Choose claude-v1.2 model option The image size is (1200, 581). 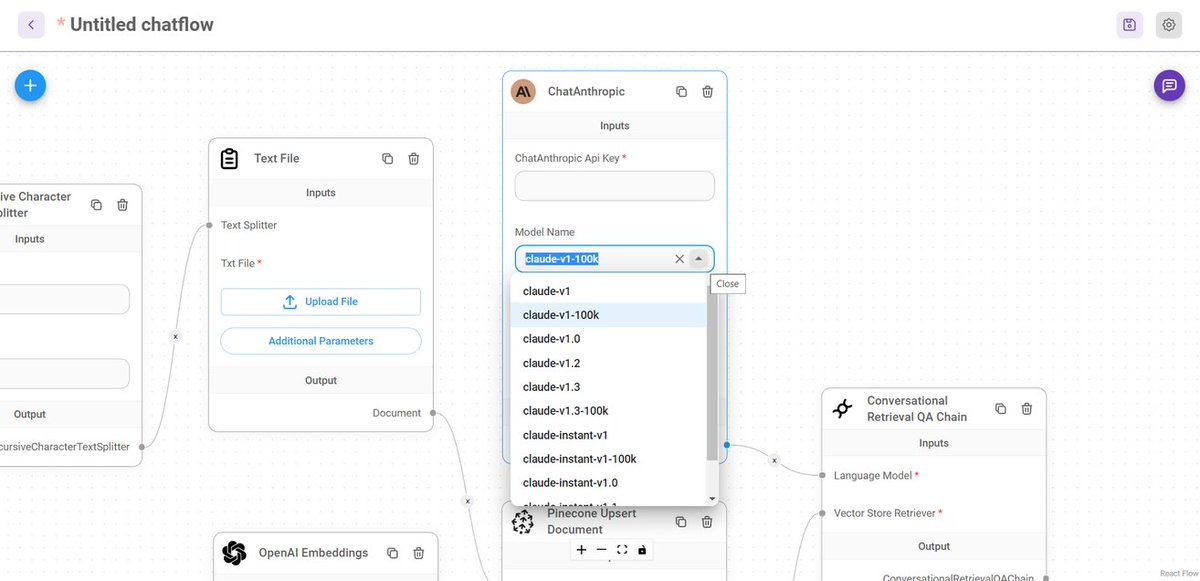(x=608, y=363)
